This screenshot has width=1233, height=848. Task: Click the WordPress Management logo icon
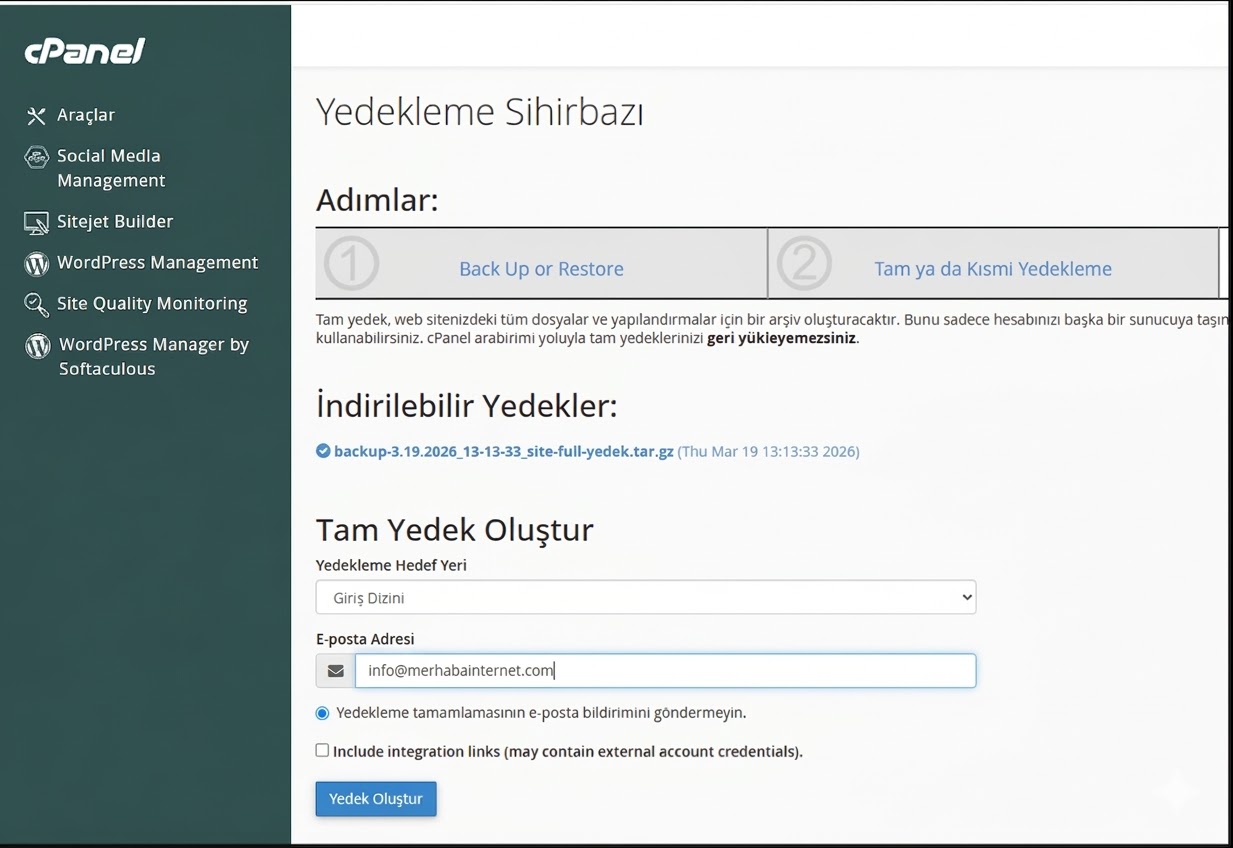pos(36,263)
